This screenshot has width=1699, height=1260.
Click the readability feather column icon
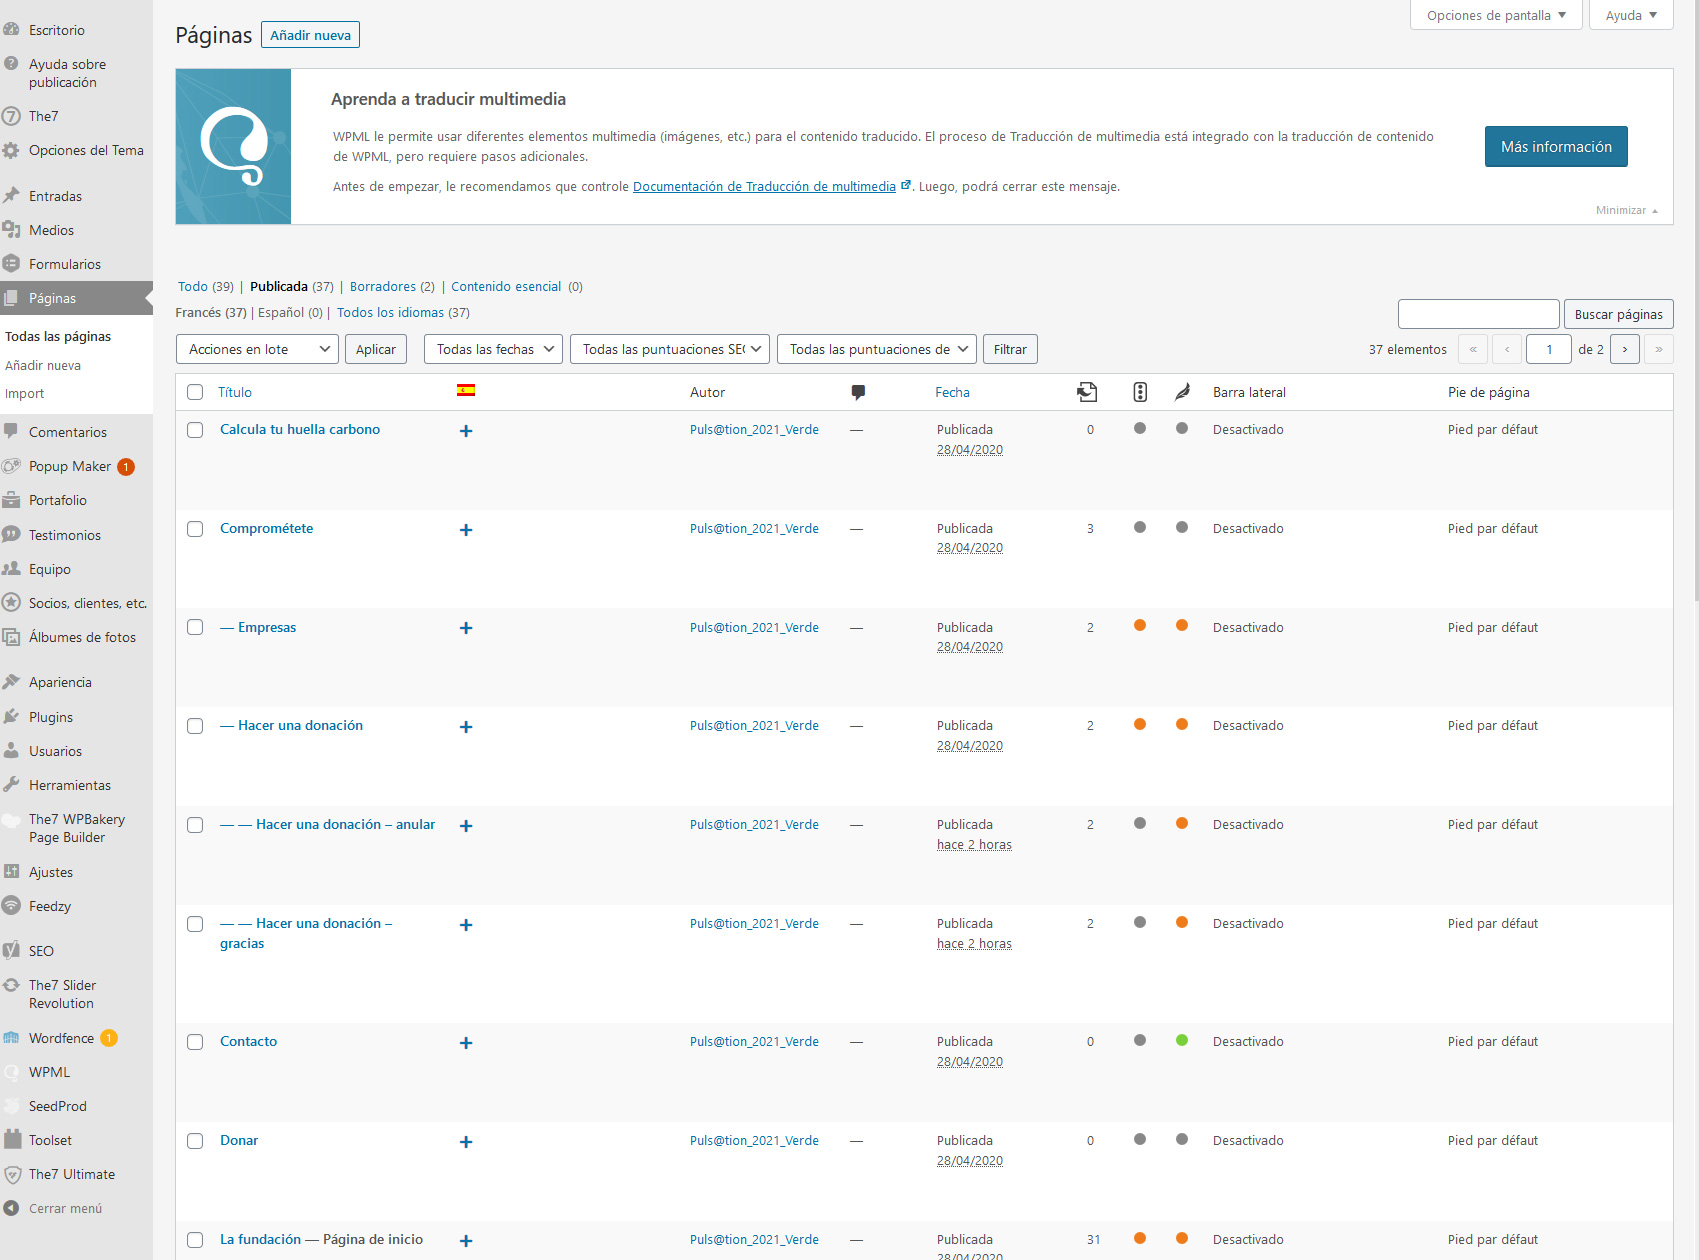click(x=1182, y=392)
